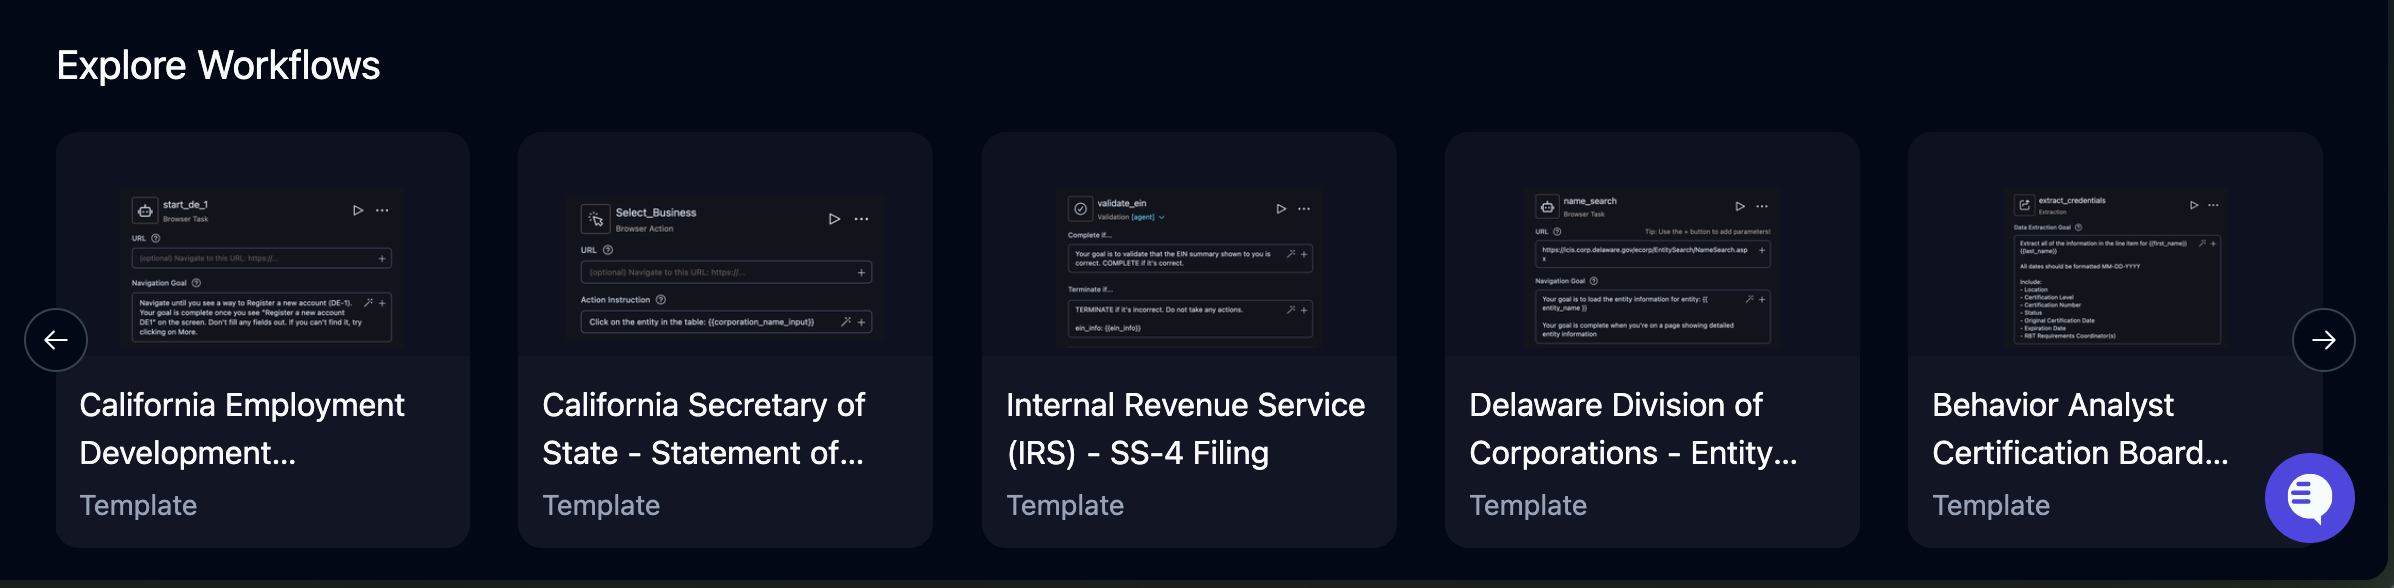2394x588 pixels.
Task: Click the Template label under the IRS card
Action: [1065, 506]
